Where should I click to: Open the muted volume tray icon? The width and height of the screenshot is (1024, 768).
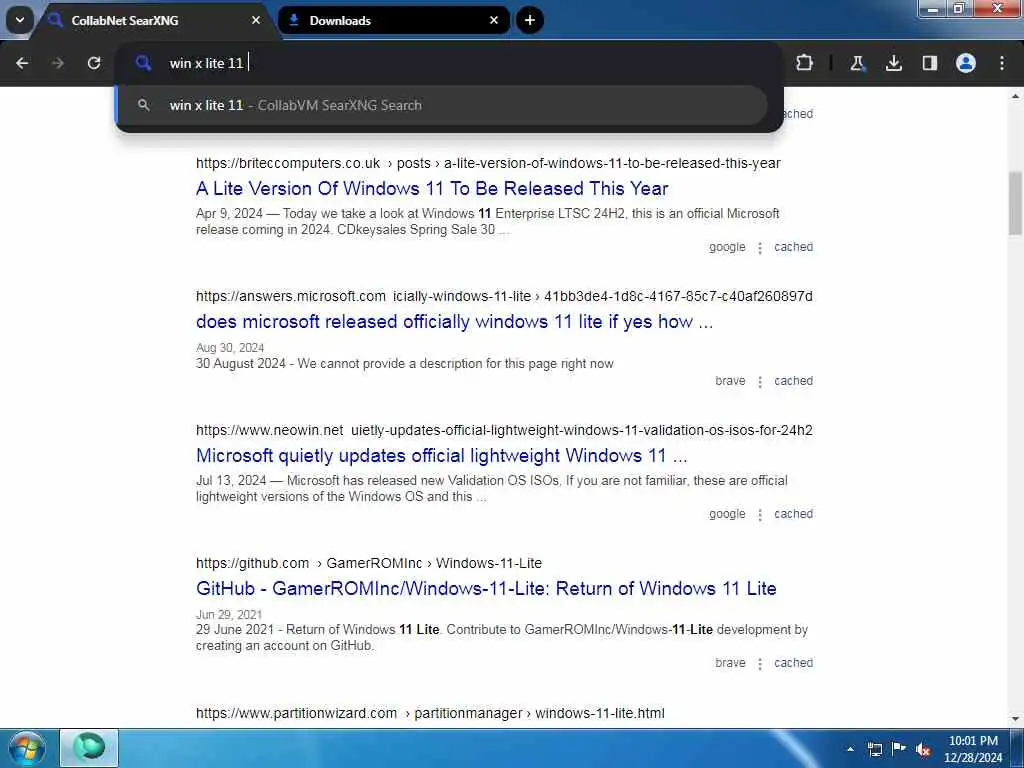click(x=923, y=749)
